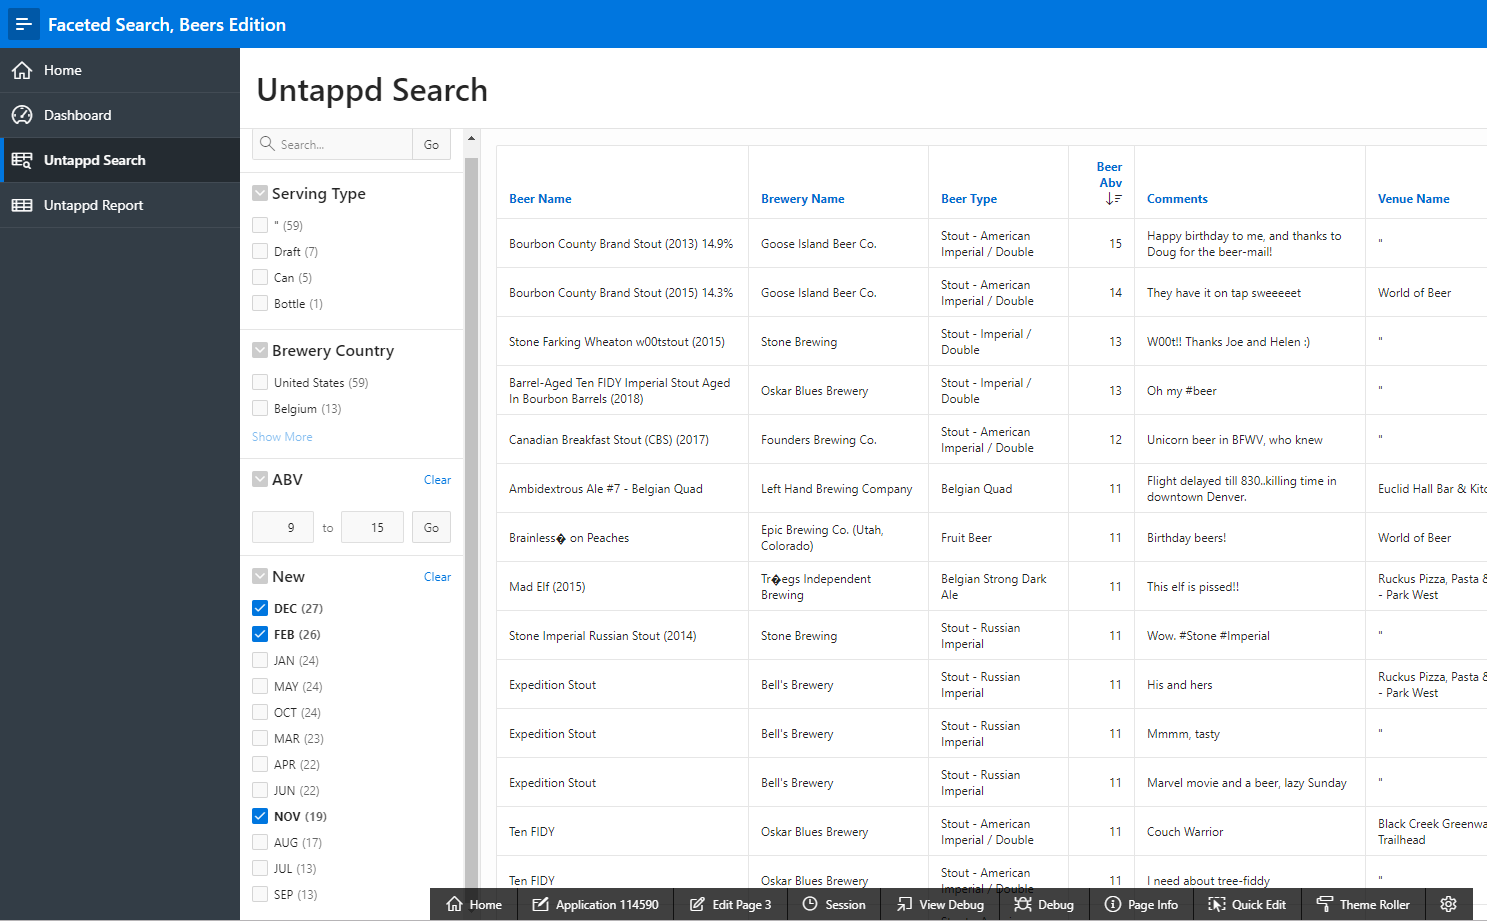Viewport: 1487px width, 921px height.
Task: Collapse the Serving Type facet
Action: point(260,193)
